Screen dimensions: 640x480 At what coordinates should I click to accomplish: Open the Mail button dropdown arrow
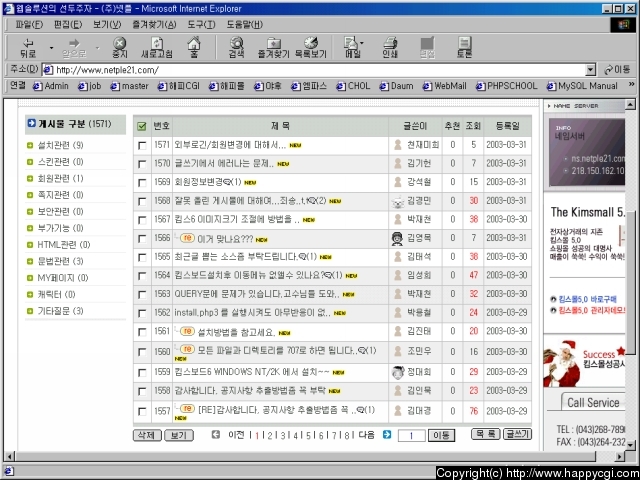tap(362, 43)
